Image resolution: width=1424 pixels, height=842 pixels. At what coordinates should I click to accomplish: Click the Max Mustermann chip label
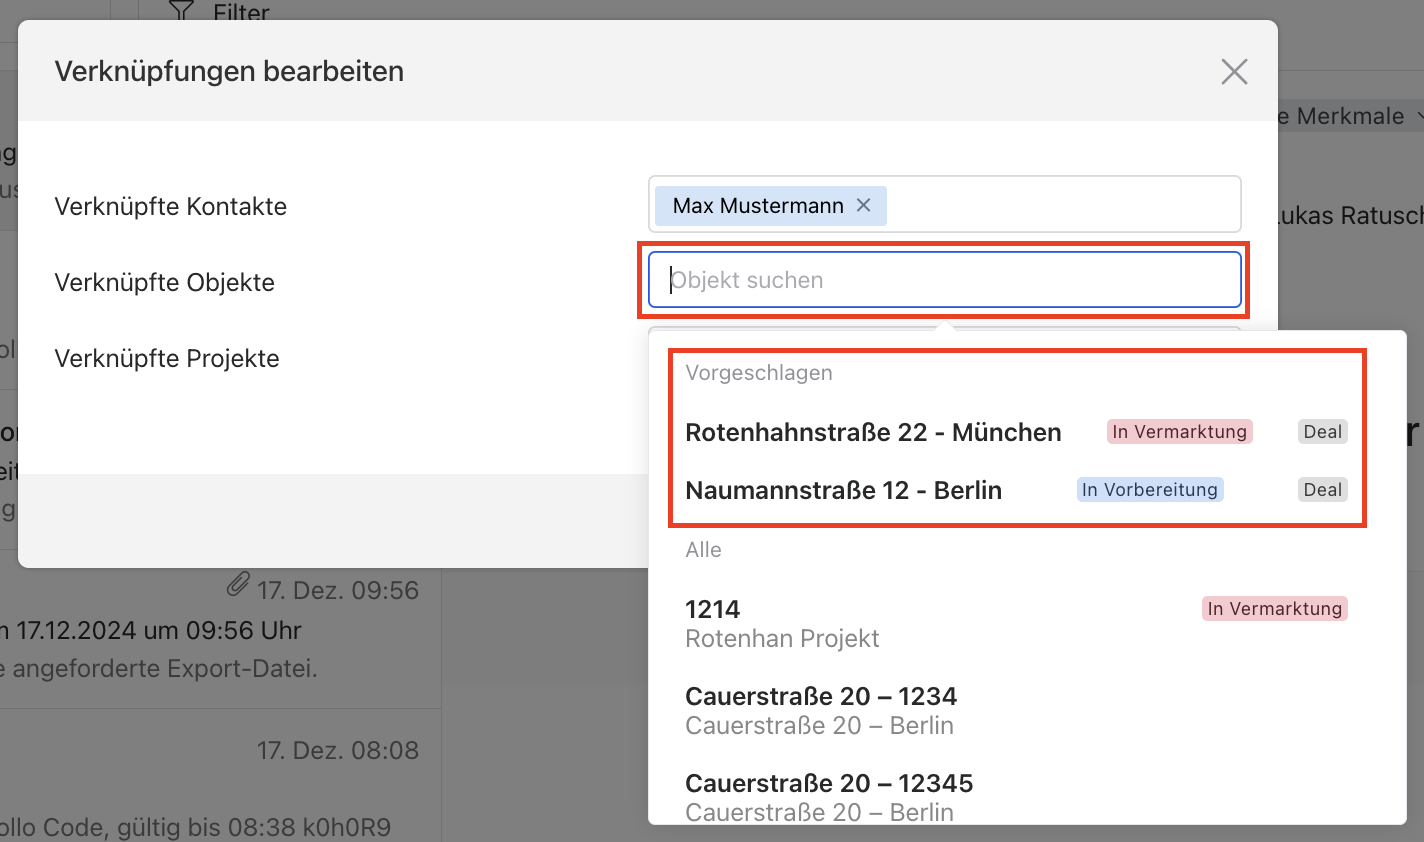[757, 206]
